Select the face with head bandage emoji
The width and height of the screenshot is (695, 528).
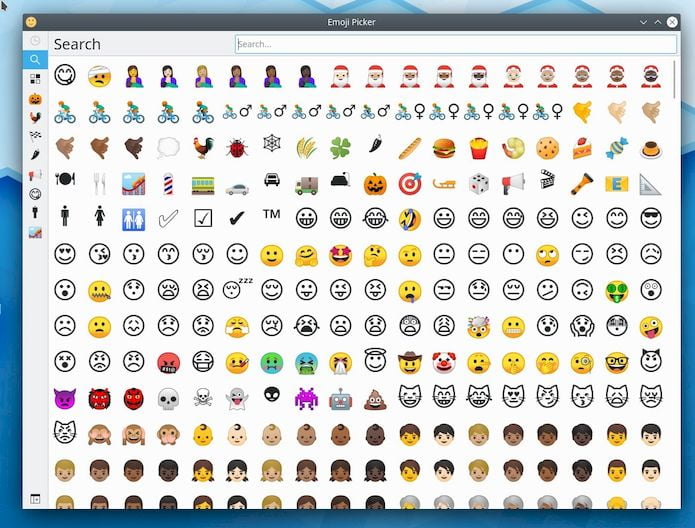click(99, 76)
